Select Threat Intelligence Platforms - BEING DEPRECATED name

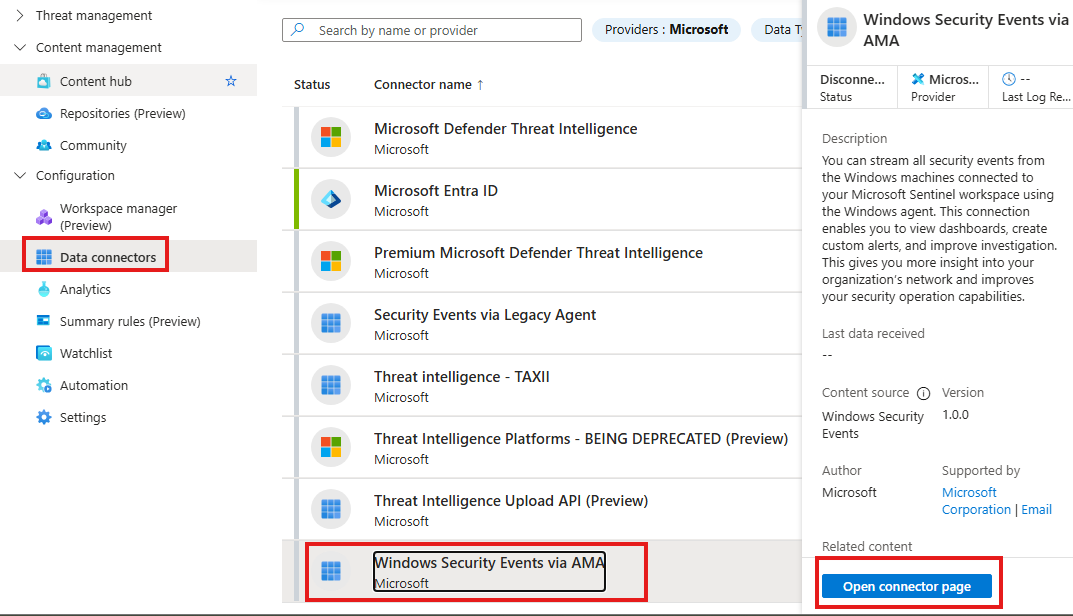(x=580, y=439)
